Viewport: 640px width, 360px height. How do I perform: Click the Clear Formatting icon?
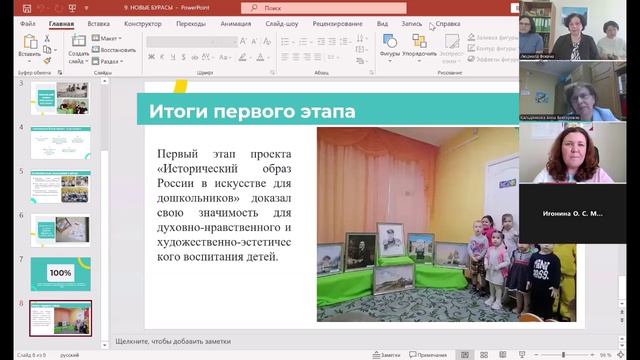coord(267,42)
